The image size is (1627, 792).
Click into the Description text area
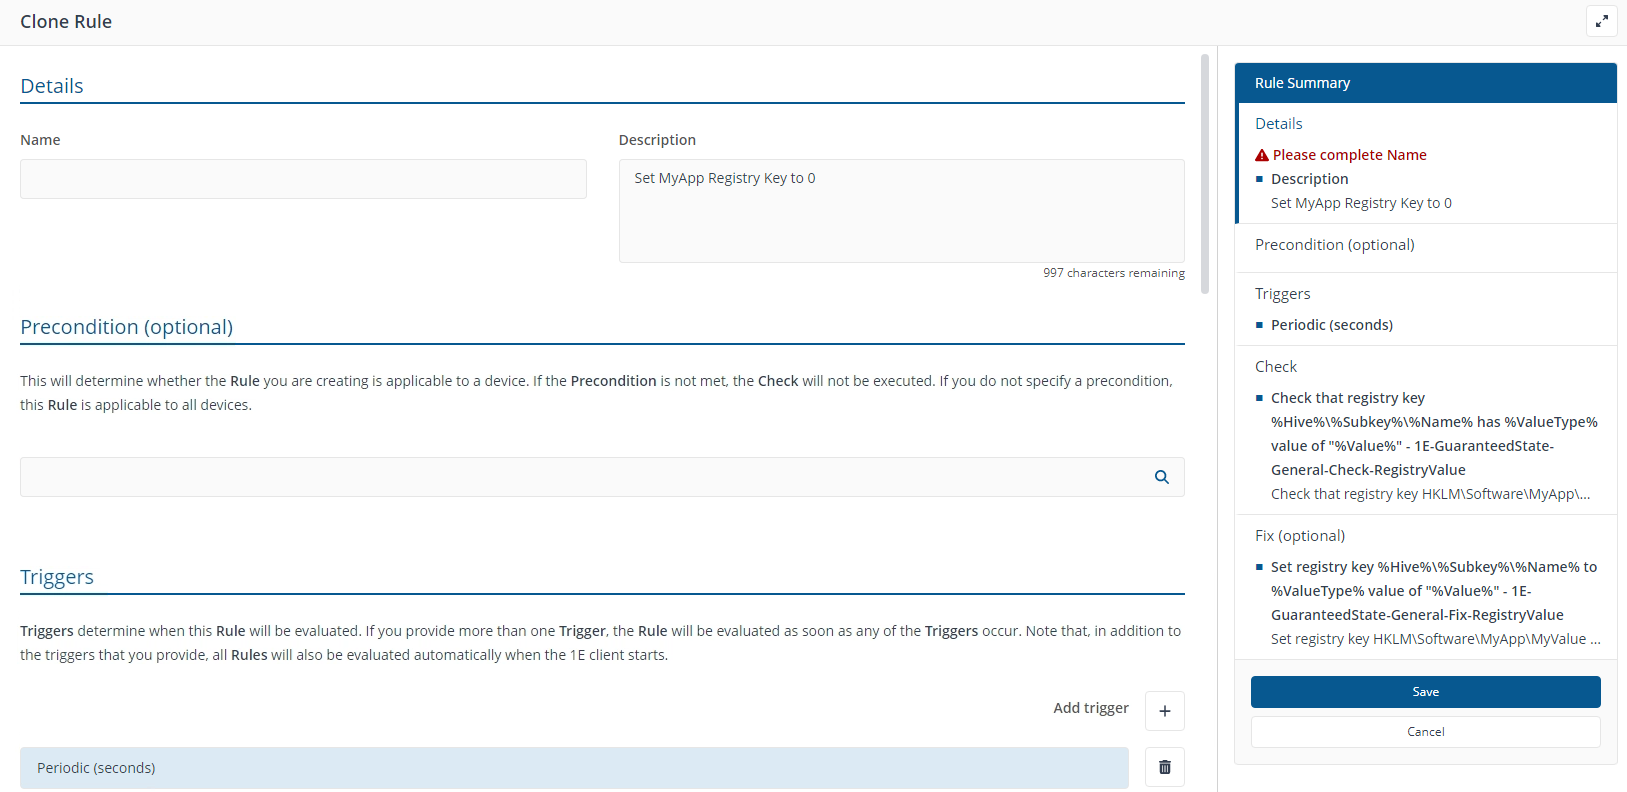(x=901, y=211)
